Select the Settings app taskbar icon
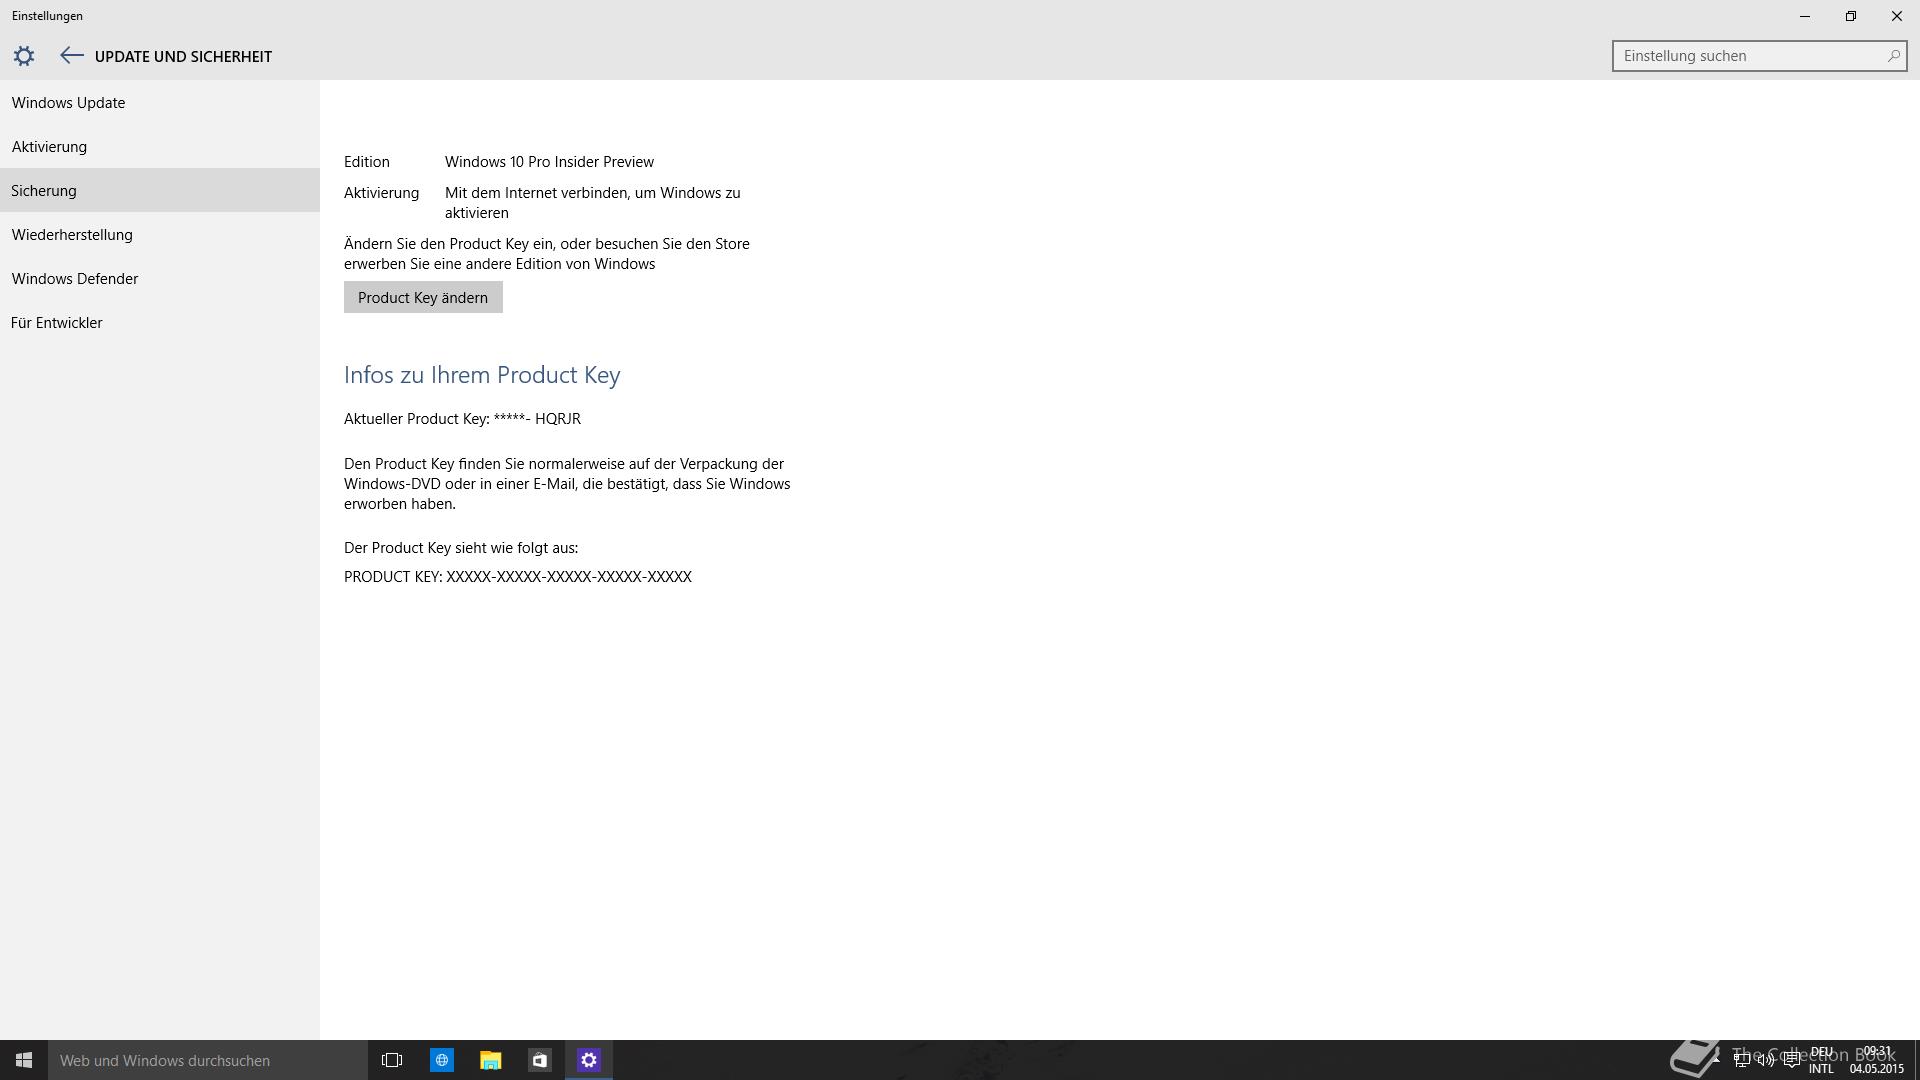 588,1060
